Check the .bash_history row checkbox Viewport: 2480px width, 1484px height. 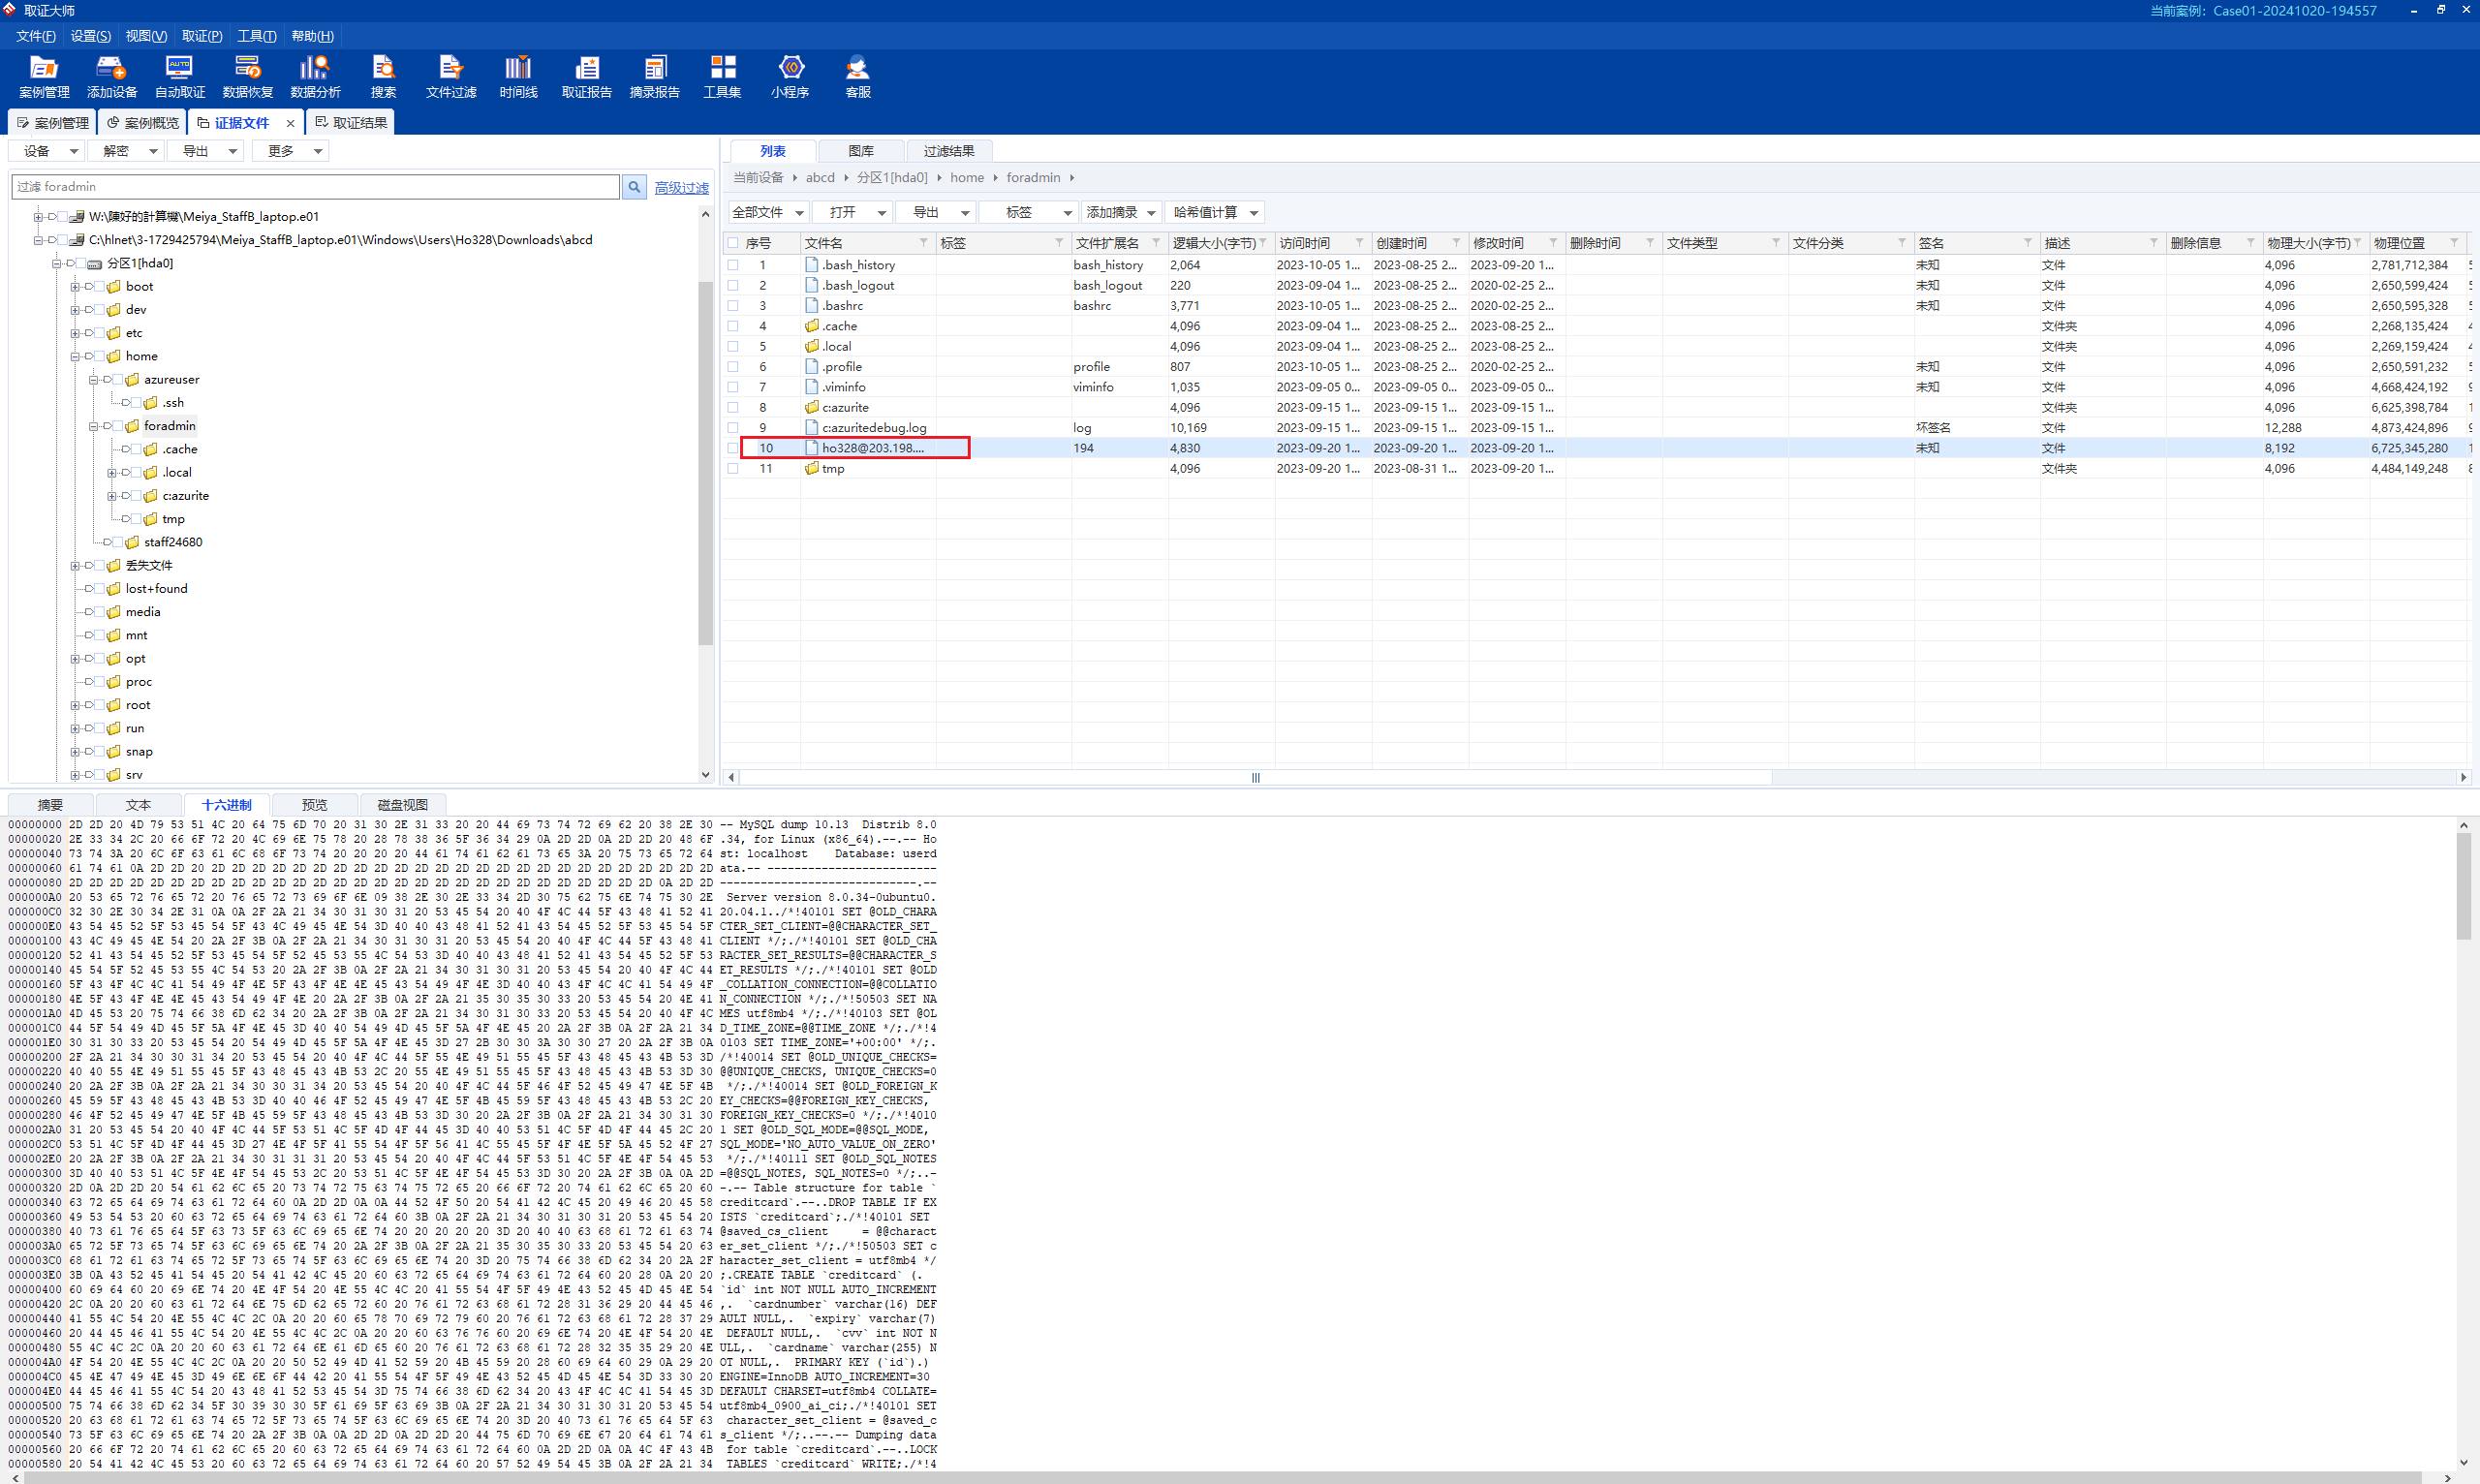click(x=733, y=265)
